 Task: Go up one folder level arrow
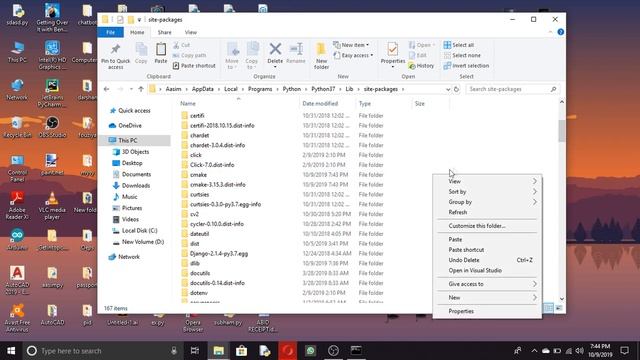click(x=141, y=89)
